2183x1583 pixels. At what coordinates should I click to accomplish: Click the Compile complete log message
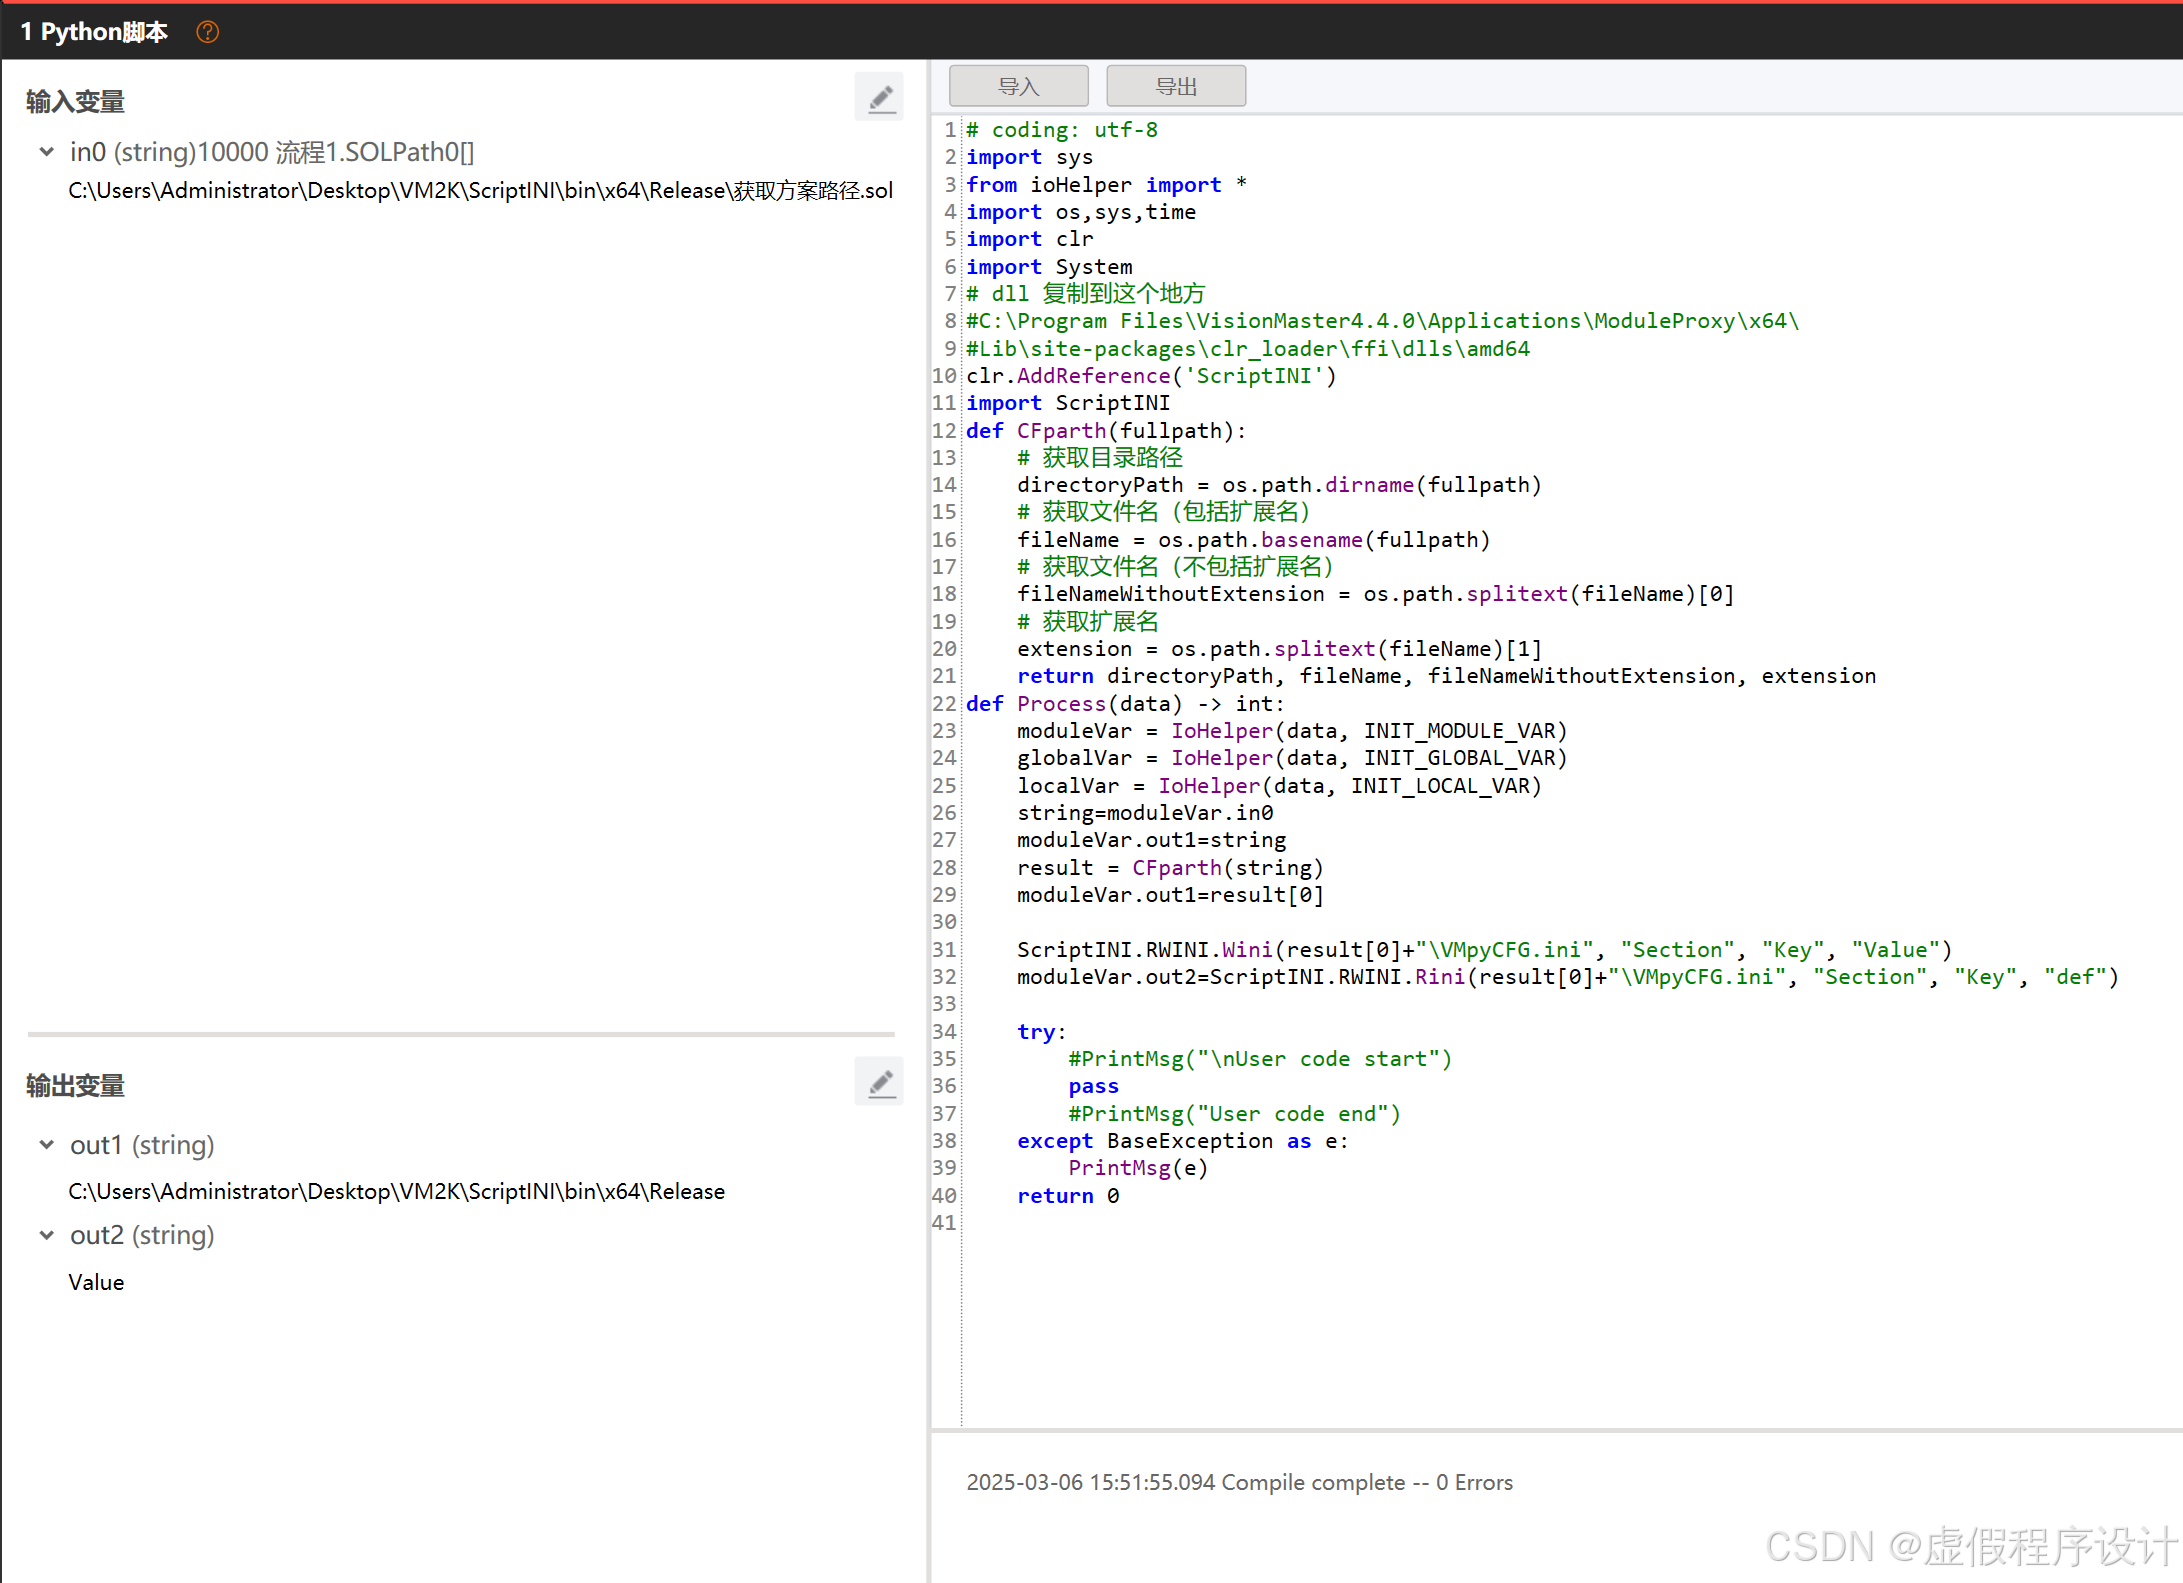pos(1239,1483)
